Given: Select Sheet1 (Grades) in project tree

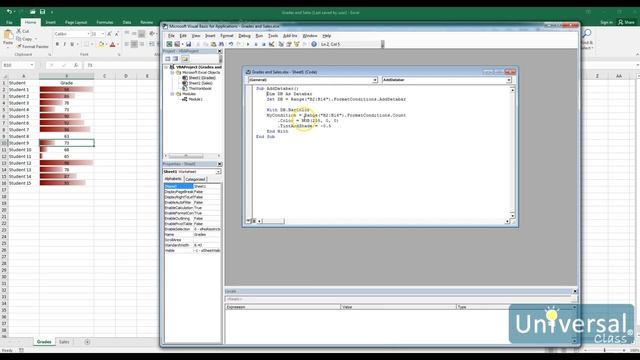Looking at the screenshot, I should [x=202, y=78].
